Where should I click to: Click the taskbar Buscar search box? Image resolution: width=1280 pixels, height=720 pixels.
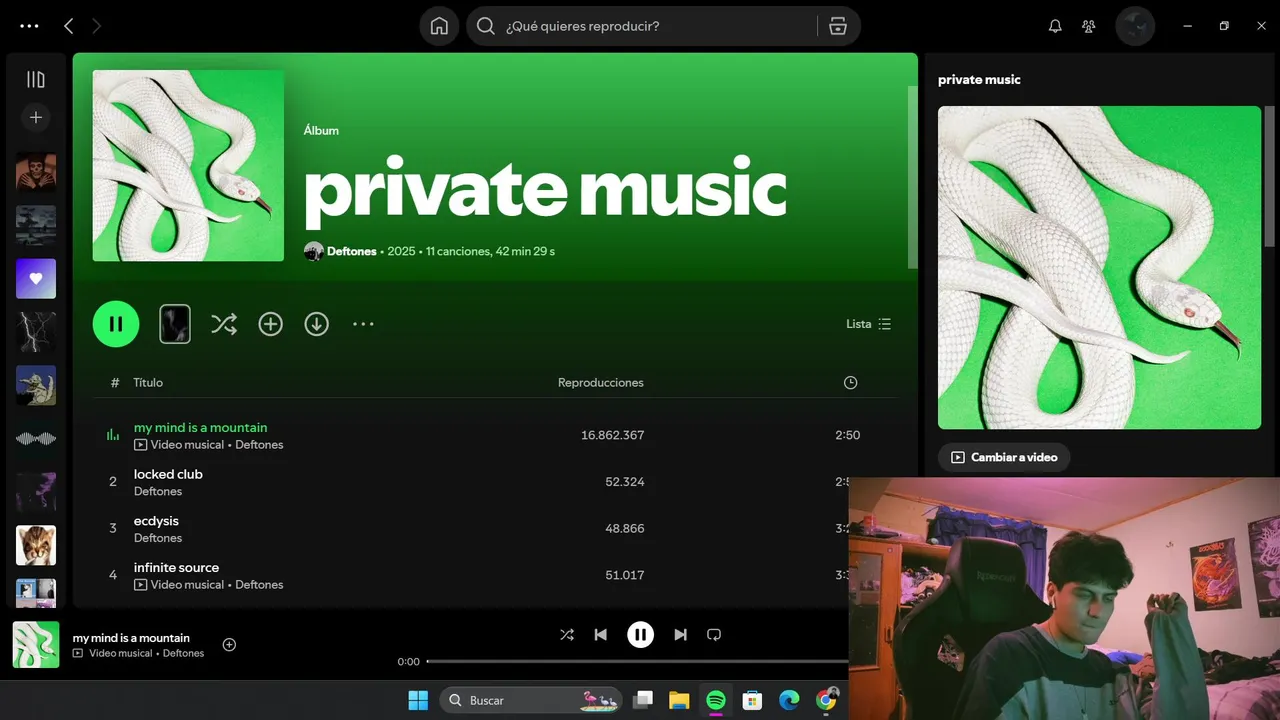pyautogui.click(x=531, y=700)
